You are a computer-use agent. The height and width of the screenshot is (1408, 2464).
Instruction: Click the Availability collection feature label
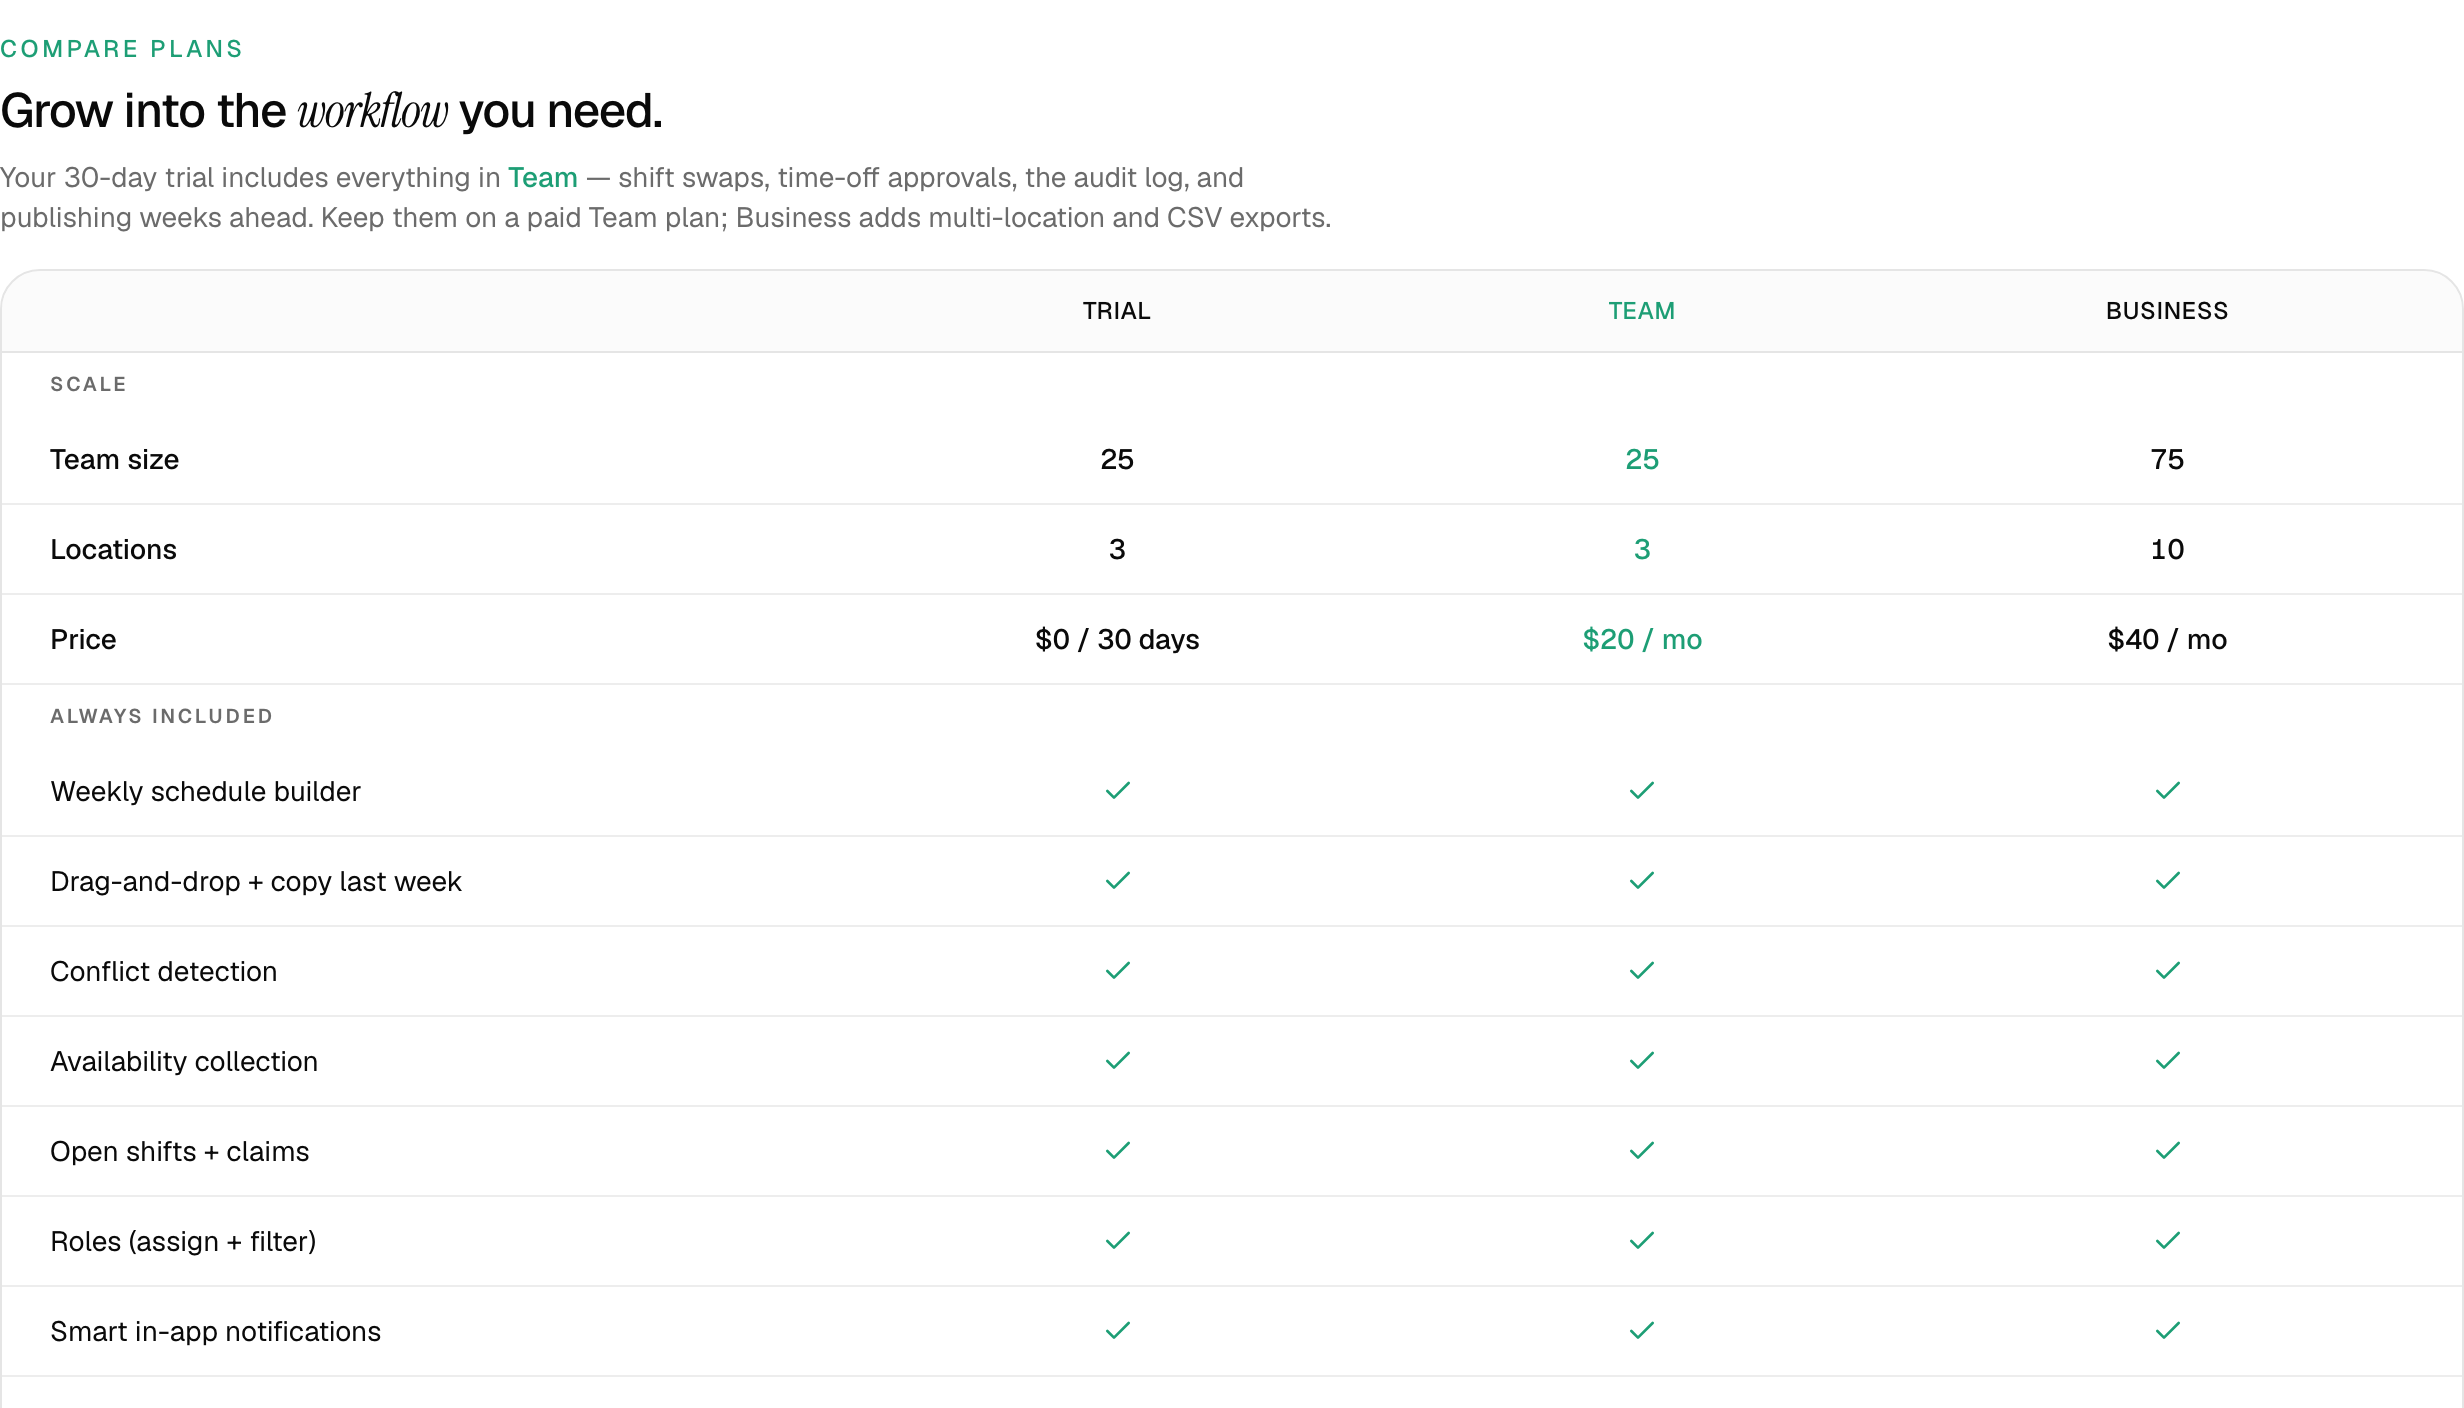click(x=184, y=1062)
